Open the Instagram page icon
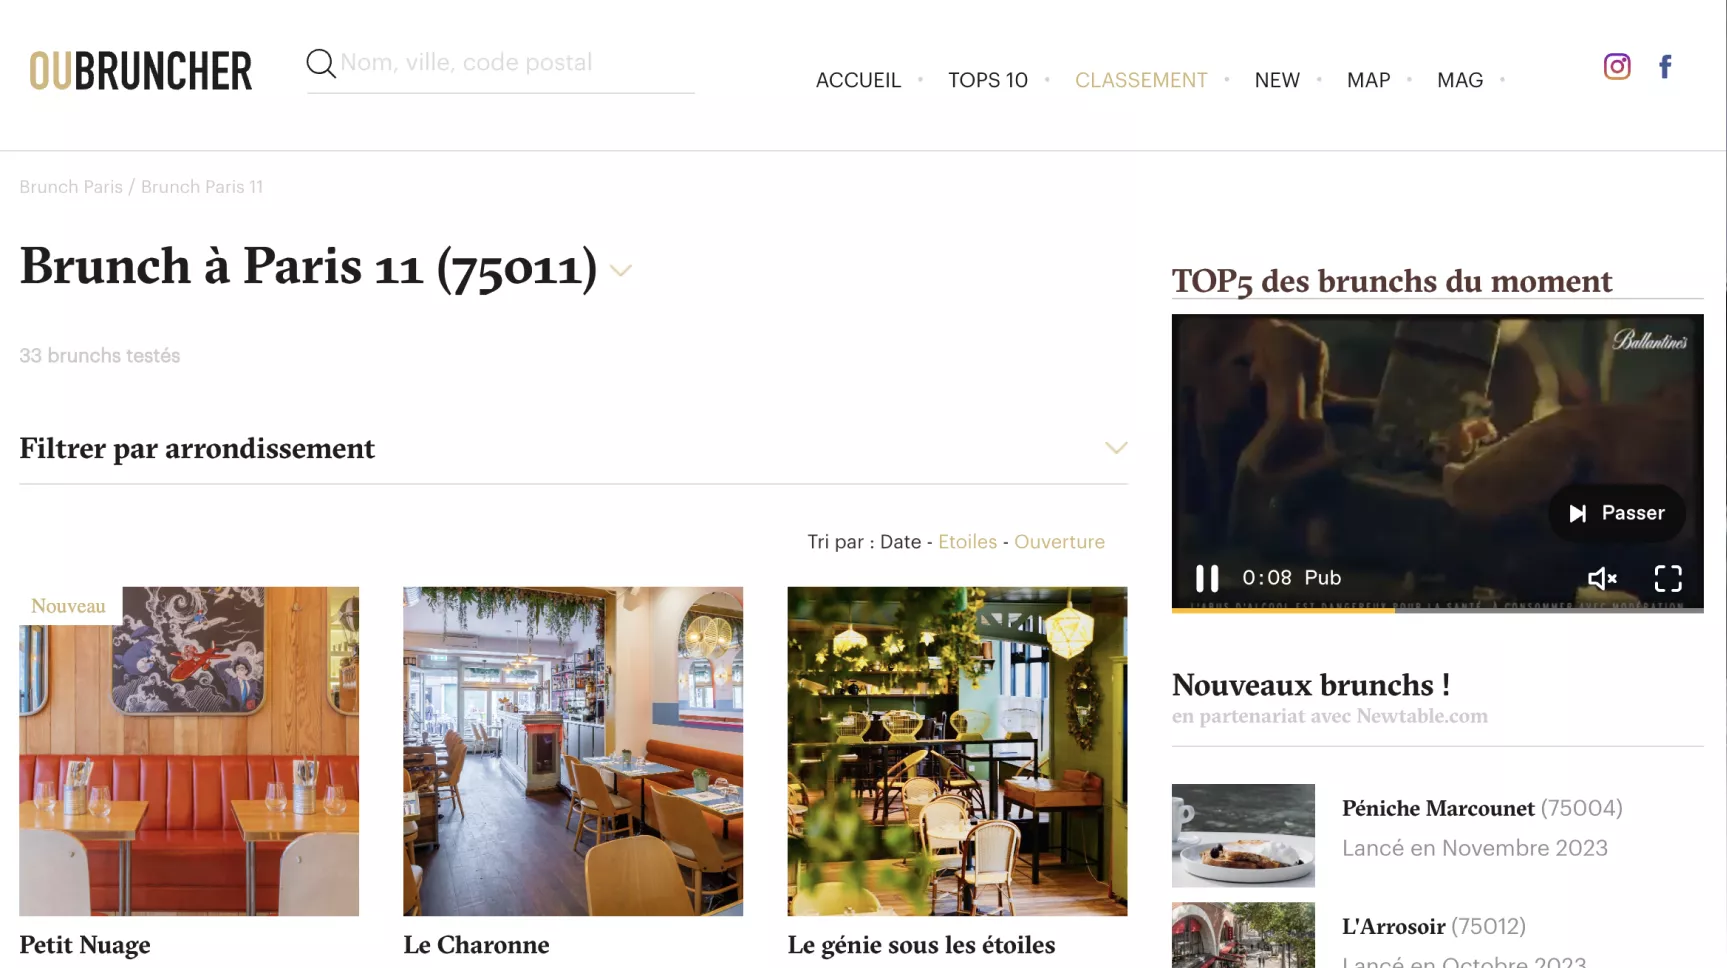 1617,67
